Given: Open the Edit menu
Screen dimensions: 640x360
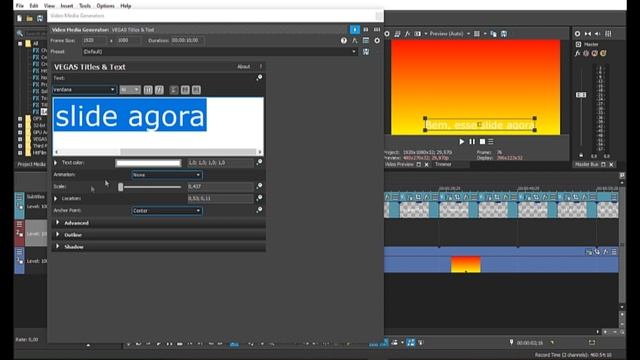Looking at the screenshot, I should tap(34, 6).
